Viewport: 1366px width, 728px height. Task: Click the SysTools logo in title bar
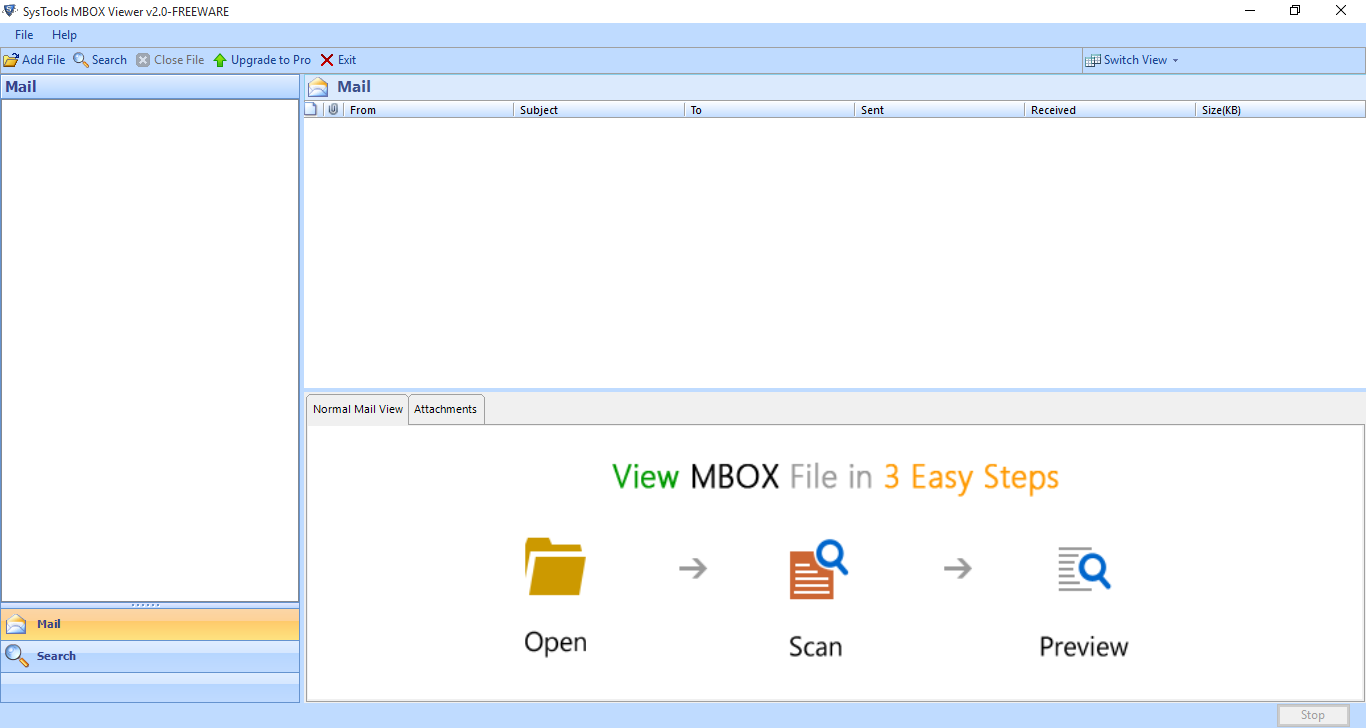[11, 11]
